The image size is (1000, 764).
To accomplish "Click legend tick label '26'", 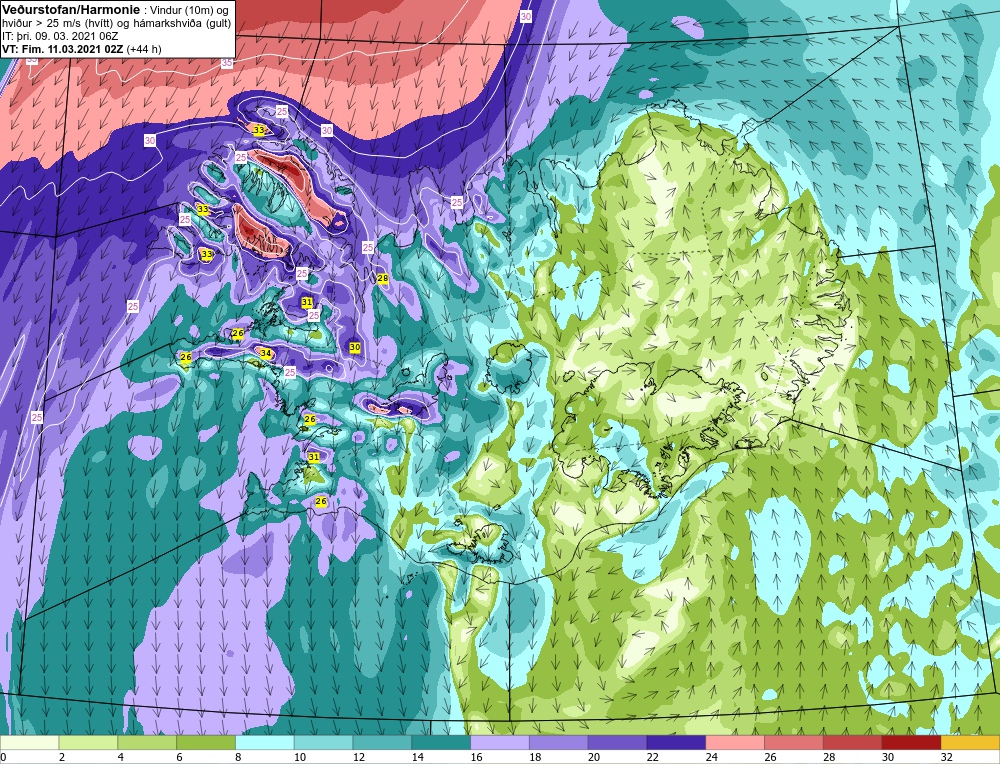I will 770,757.
